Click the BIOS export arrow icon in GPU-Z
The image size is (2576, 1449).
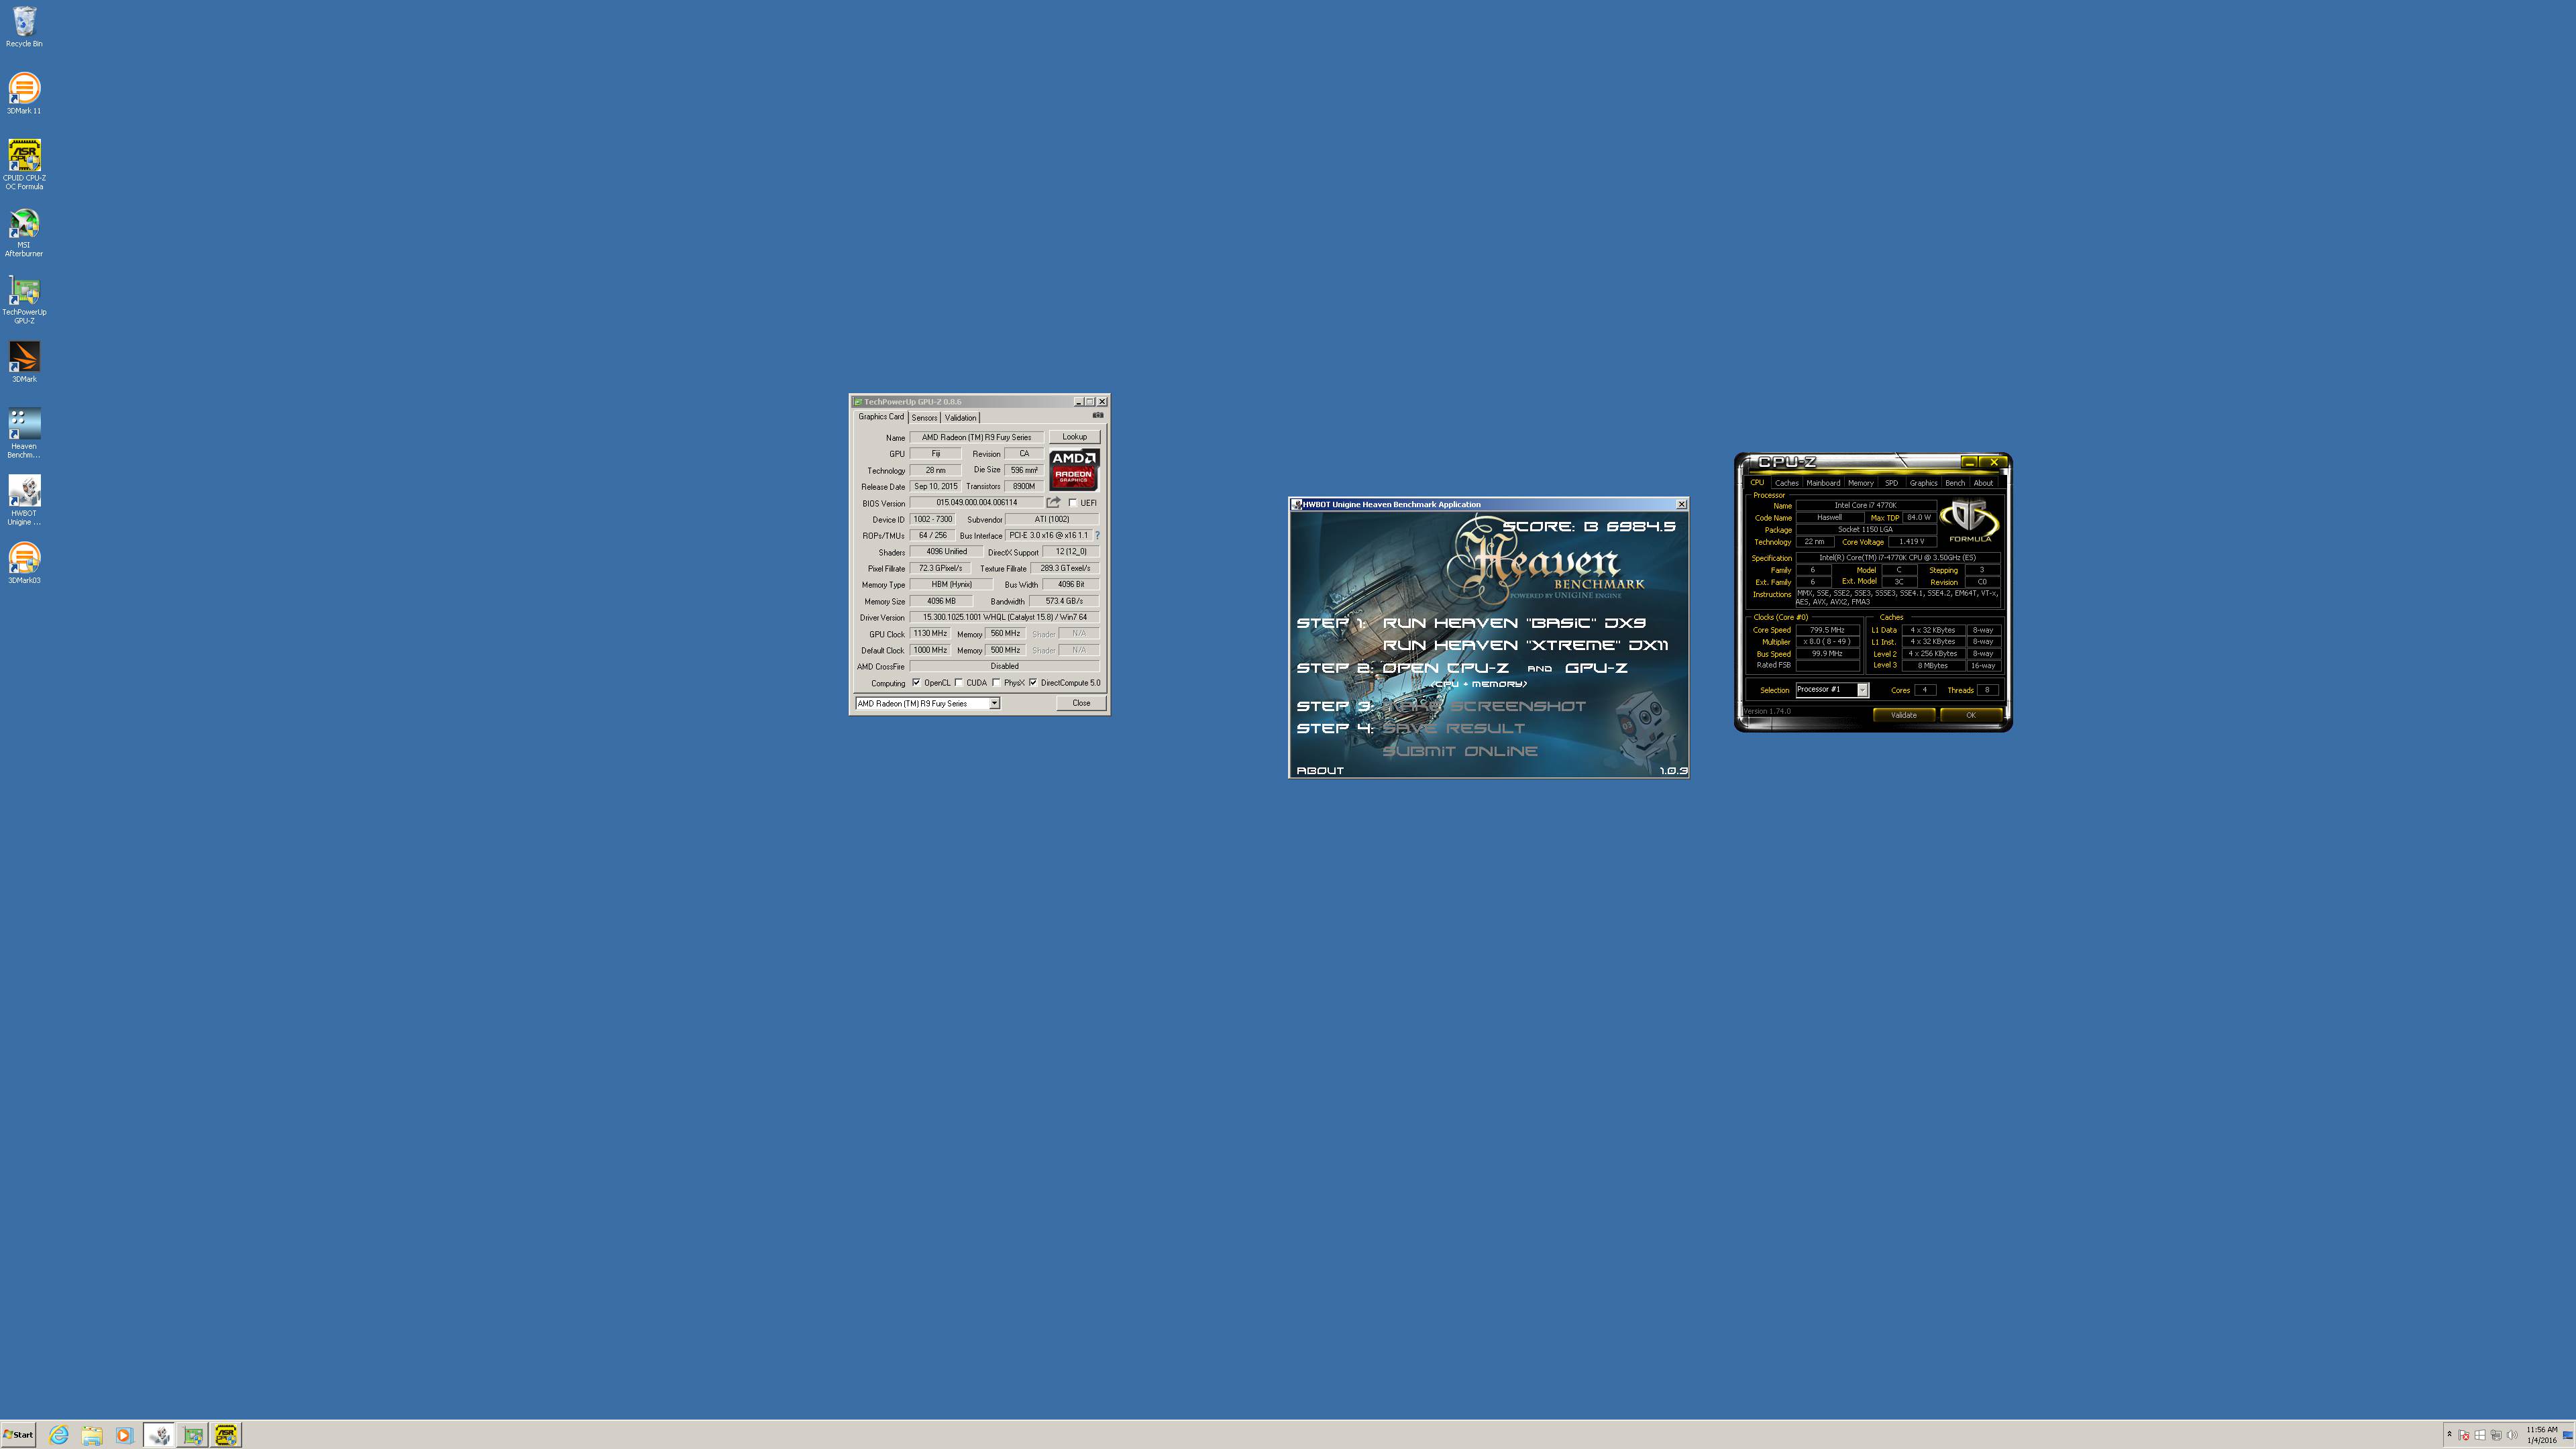[1053, 503]
